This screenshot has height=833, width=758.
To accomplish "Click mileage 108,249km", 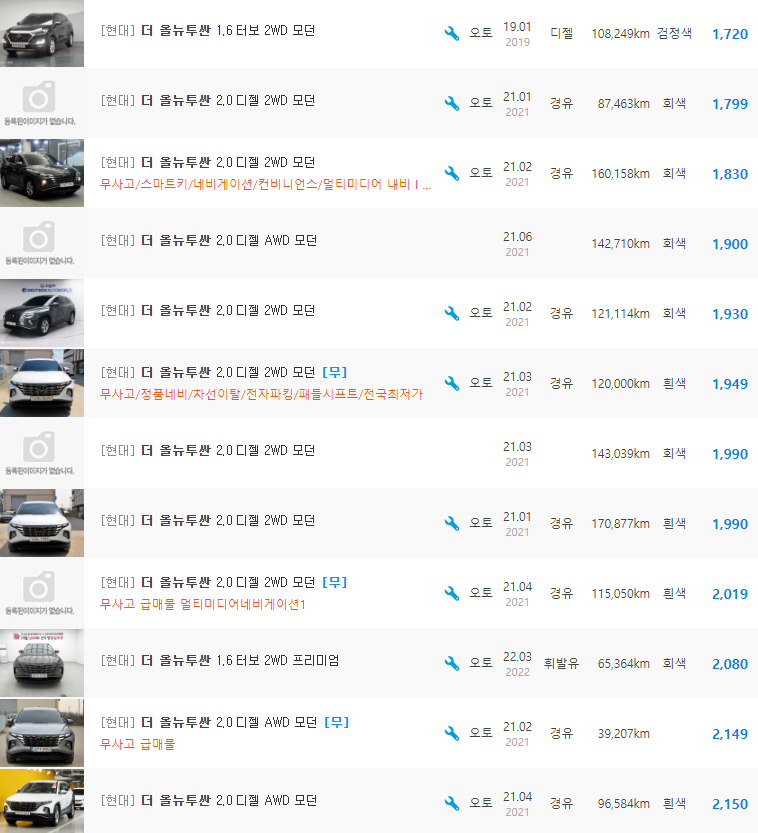I will click(620, 33).
